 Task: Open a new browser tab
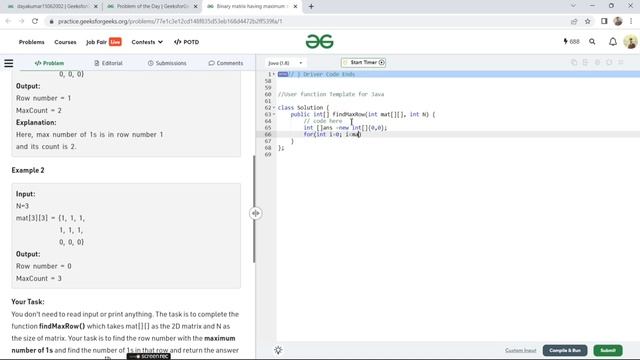coord(311,7)
